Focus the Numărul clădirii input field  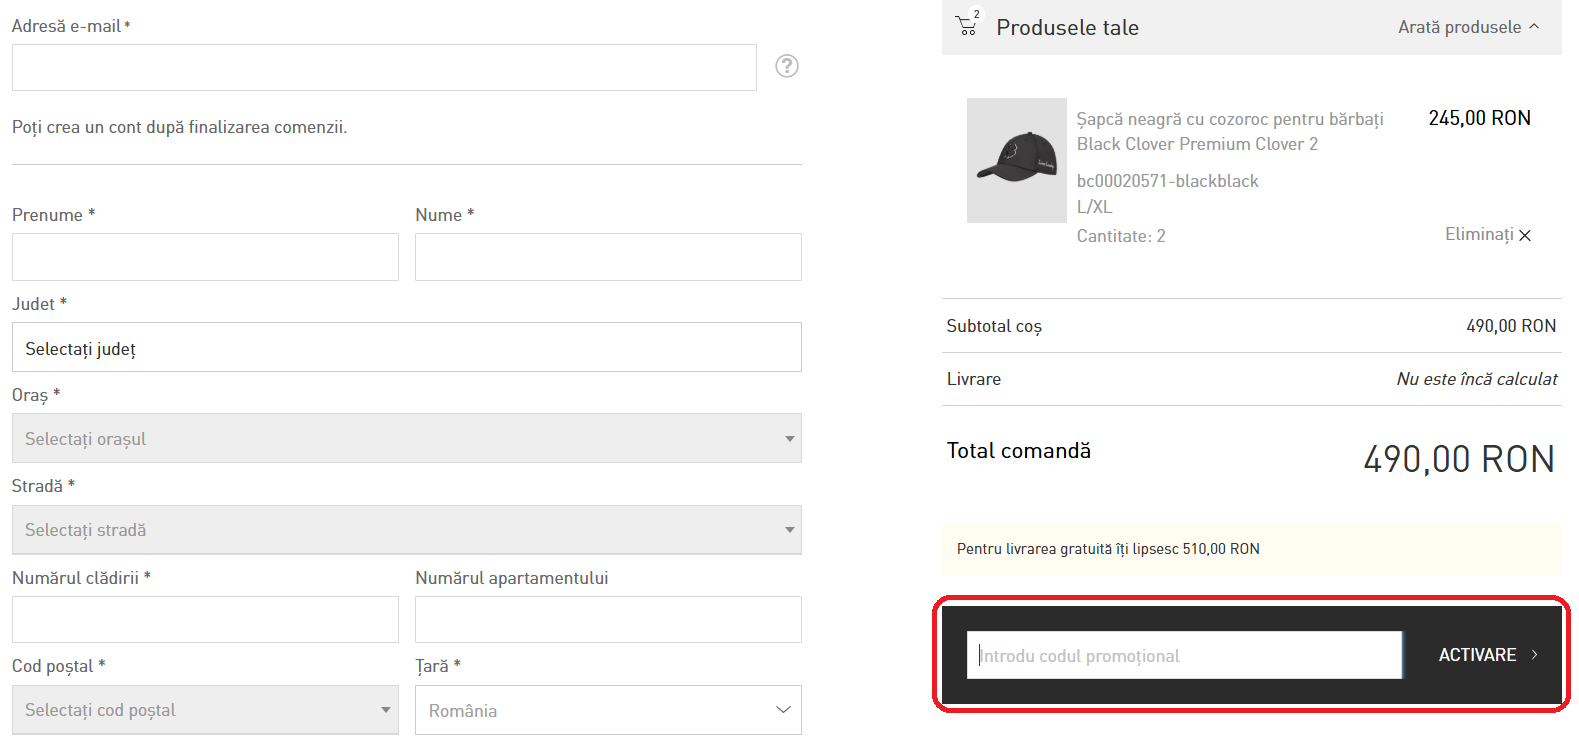[x=205, y=620]
